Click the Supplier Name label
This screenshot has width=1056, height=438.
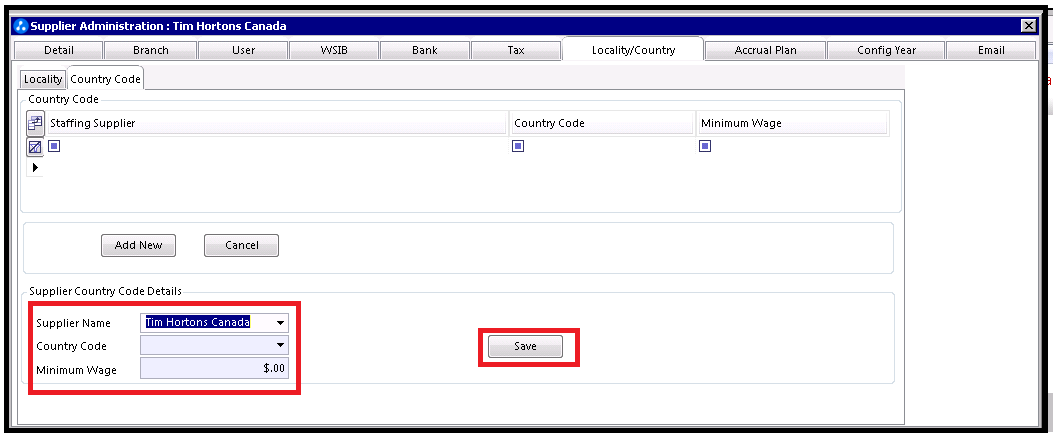click(x=73, y=323)
